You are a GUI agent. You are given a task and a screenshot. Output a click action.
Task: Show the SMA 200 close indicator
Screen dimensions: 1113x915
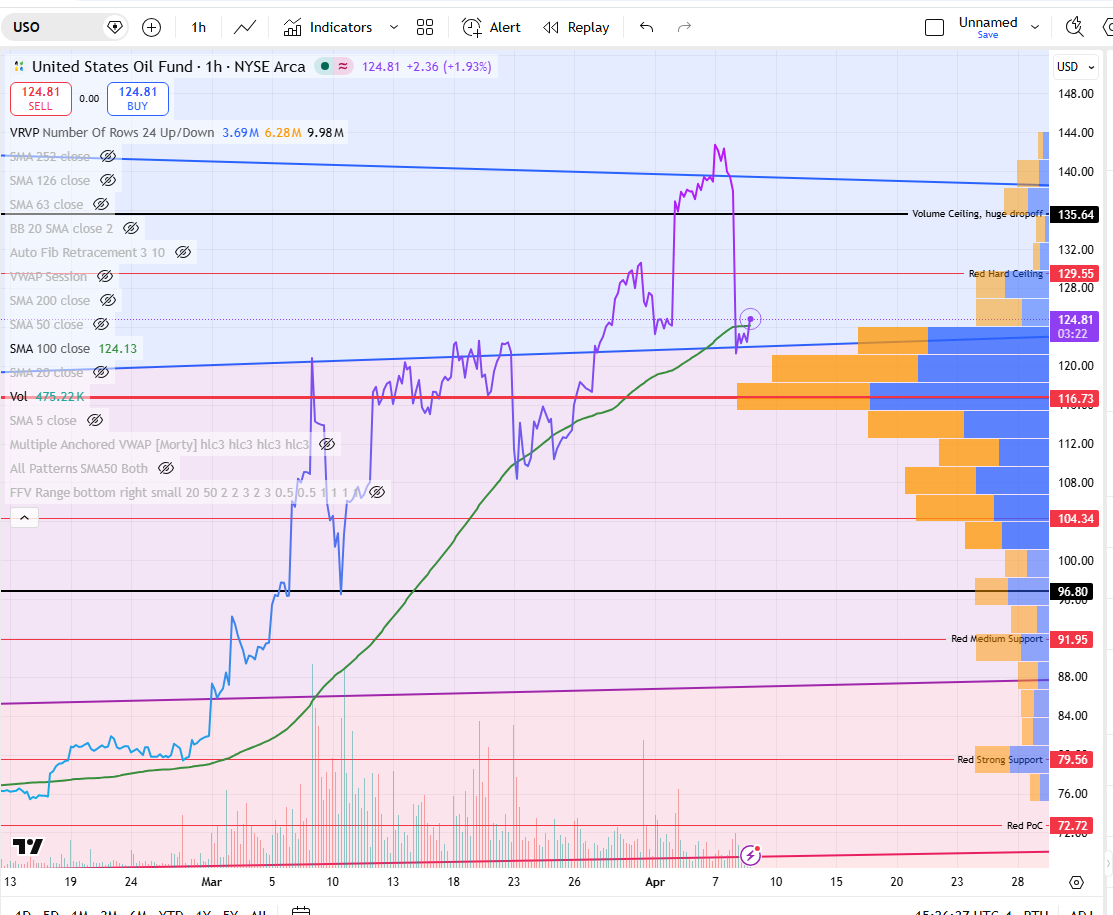(108, 300)
